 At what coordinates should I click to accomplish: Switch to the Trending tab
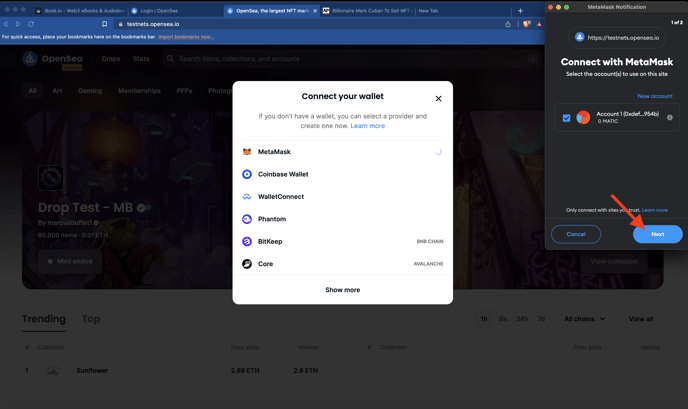click(44, 319)
